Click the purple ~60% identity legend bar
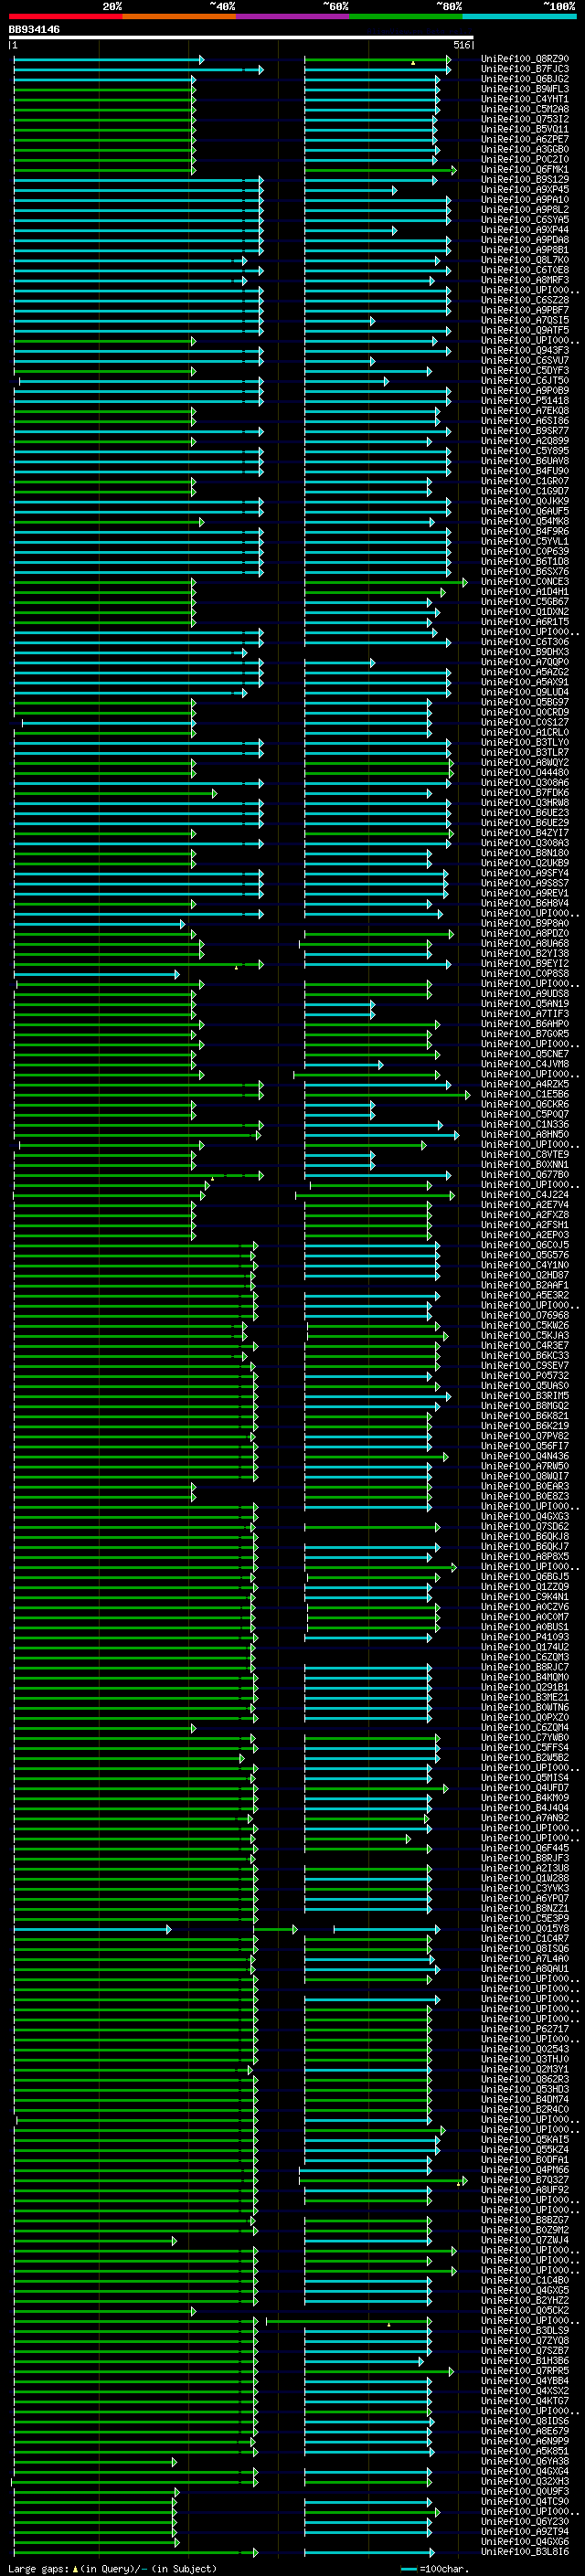 293,16
